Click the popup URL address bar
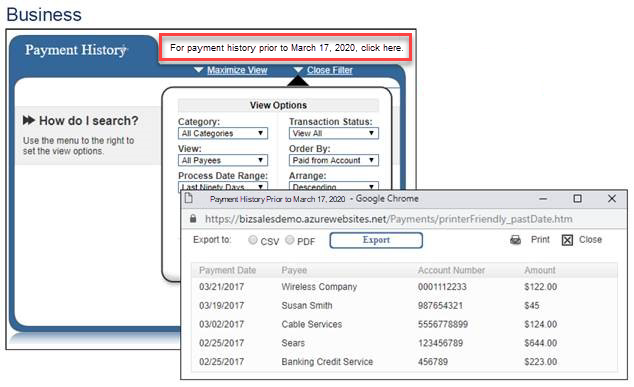The image size is (634, 387). (x=389, y=219)
